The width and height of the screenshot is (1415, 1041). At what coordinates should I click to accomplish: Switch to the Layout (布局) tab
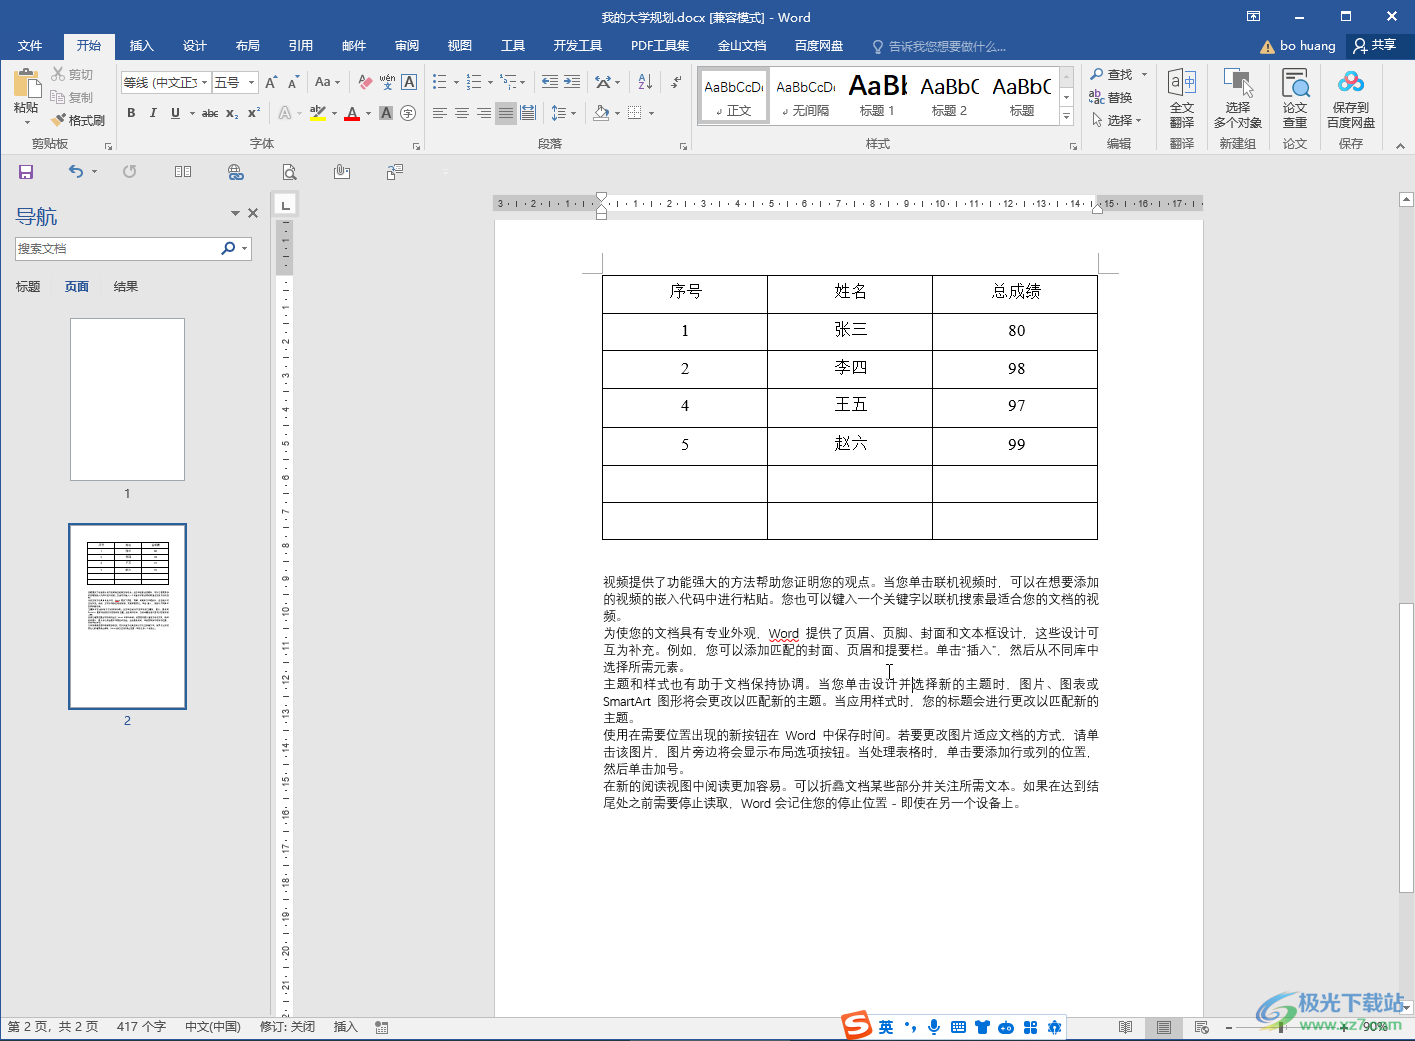pos(248,46)
